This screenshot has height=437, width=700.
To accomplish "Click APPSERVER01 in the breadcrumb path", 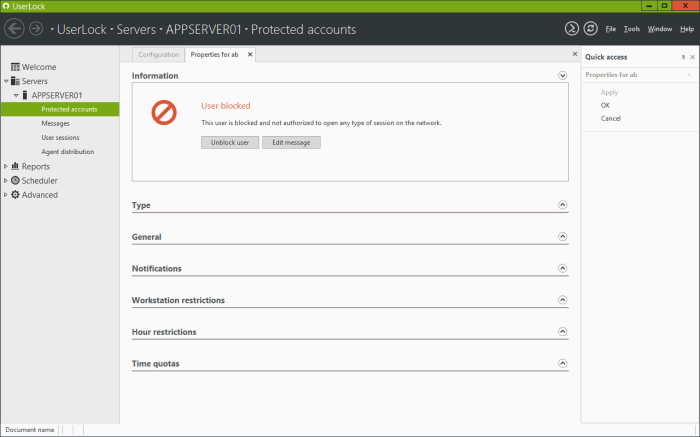I will coord(204,29).
